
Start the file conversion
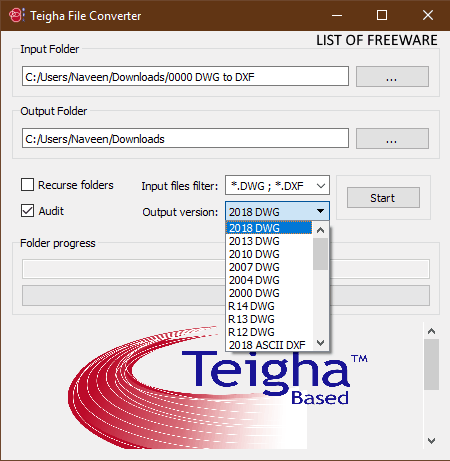383,198
